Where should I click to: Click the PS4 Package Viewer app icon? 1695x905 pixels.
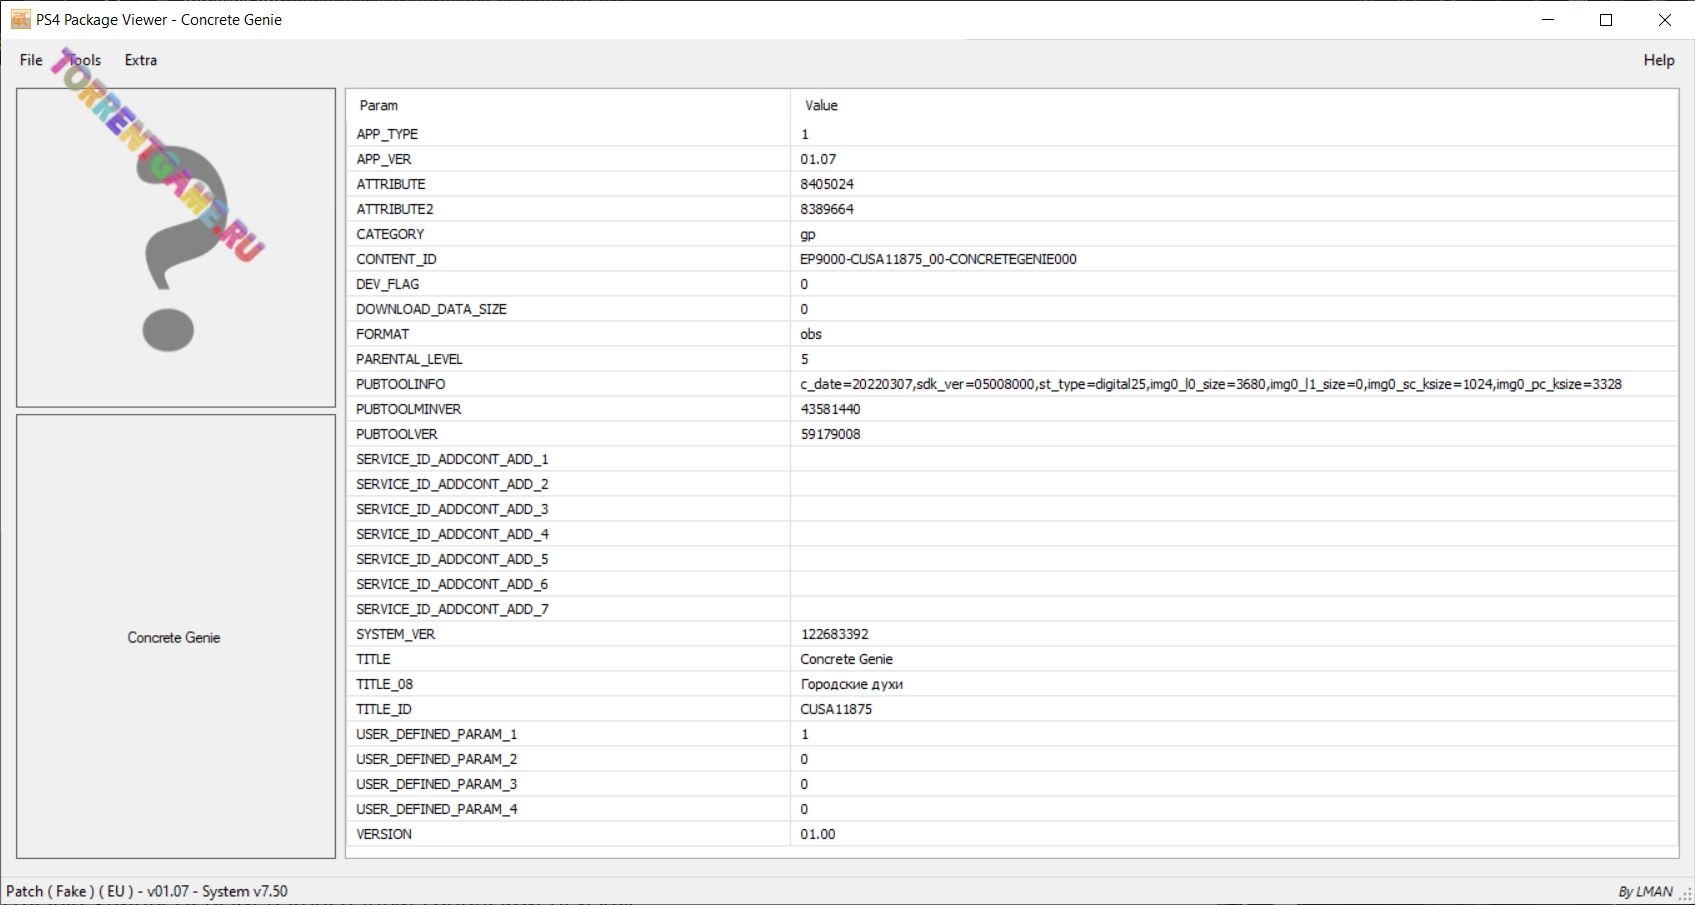(x=20, y=20)
